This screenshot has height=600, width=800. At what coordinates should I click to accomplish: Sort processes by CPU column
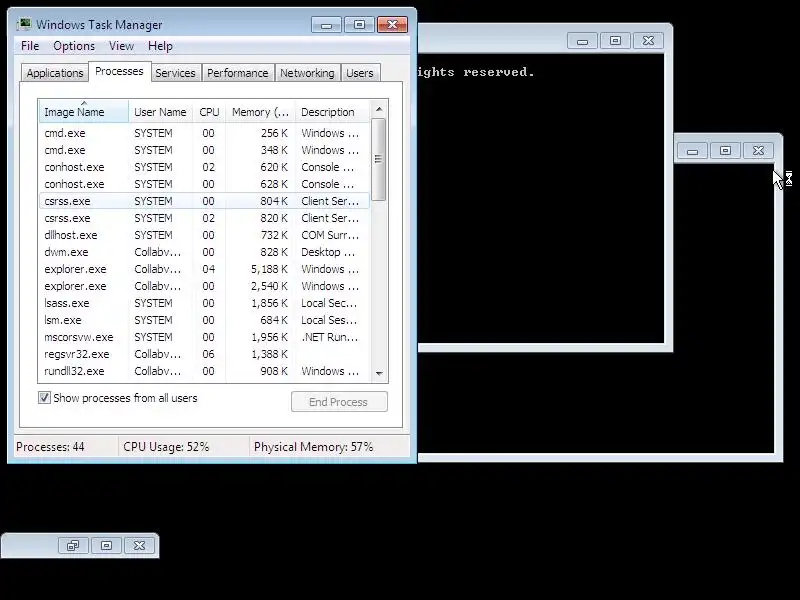[209, 112]
